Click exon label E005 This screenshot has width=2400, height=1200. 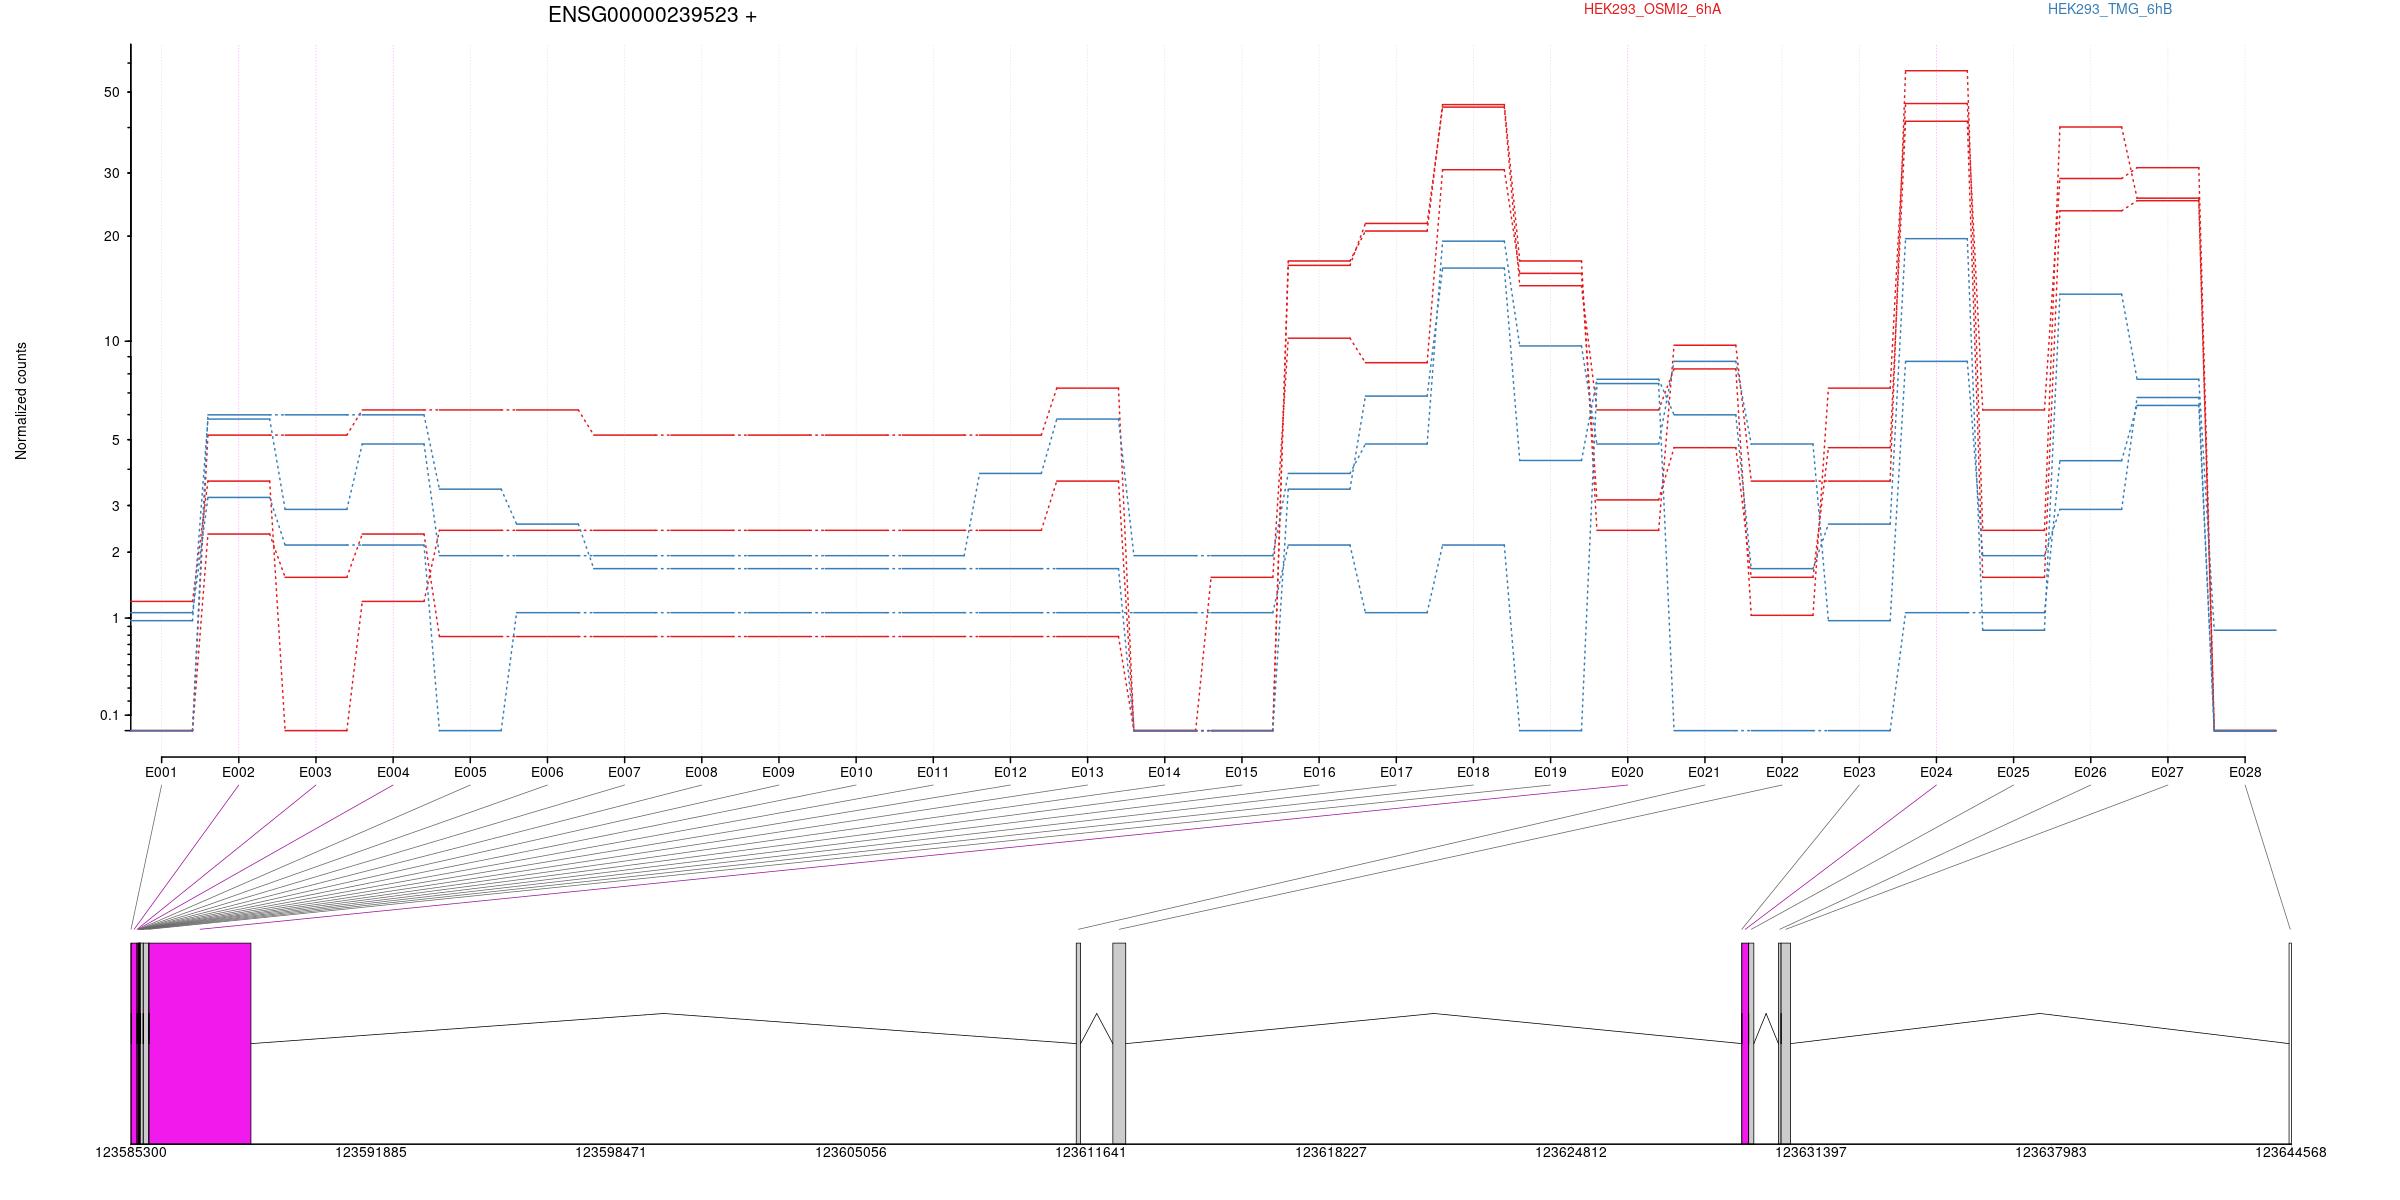click(470, 772)
